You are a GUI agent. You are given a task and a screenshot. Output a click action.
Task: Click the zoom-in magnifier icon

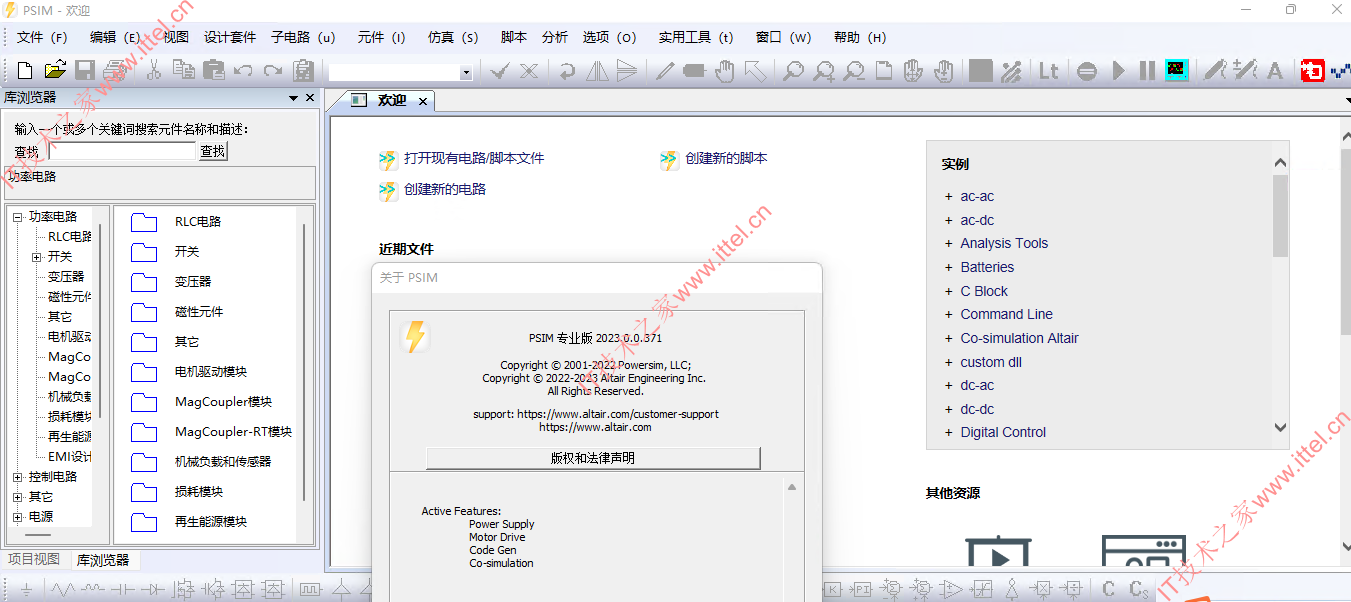[823, 70]
